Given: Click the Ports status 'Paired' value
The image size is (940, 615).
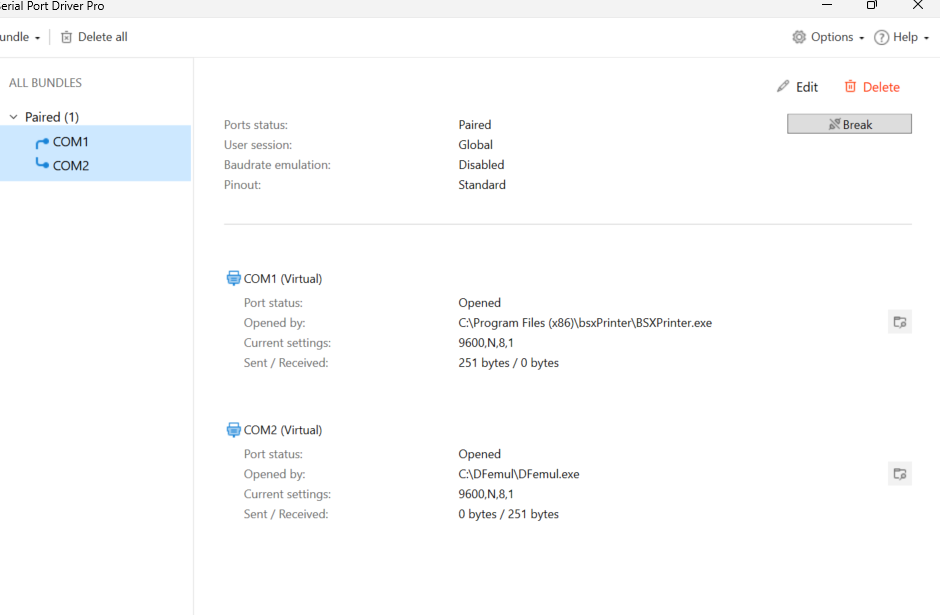Looking at the screenshot, I should pyautogui.click(x=474, y=125).
